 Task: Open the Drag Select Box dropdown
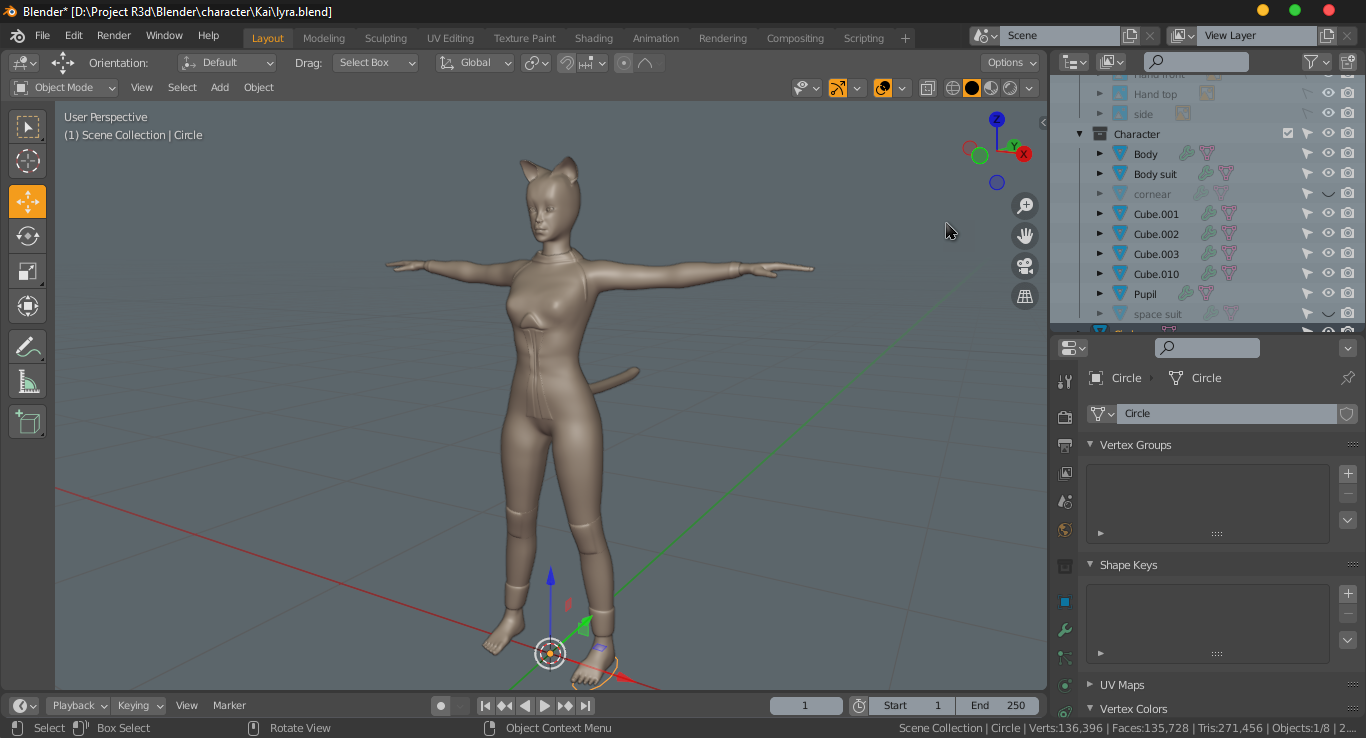pyautogui.click(x=376, y=62)
